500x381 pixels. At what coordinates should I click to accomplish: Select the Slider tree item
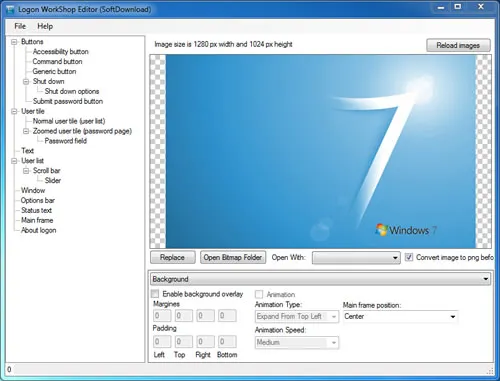53,180
